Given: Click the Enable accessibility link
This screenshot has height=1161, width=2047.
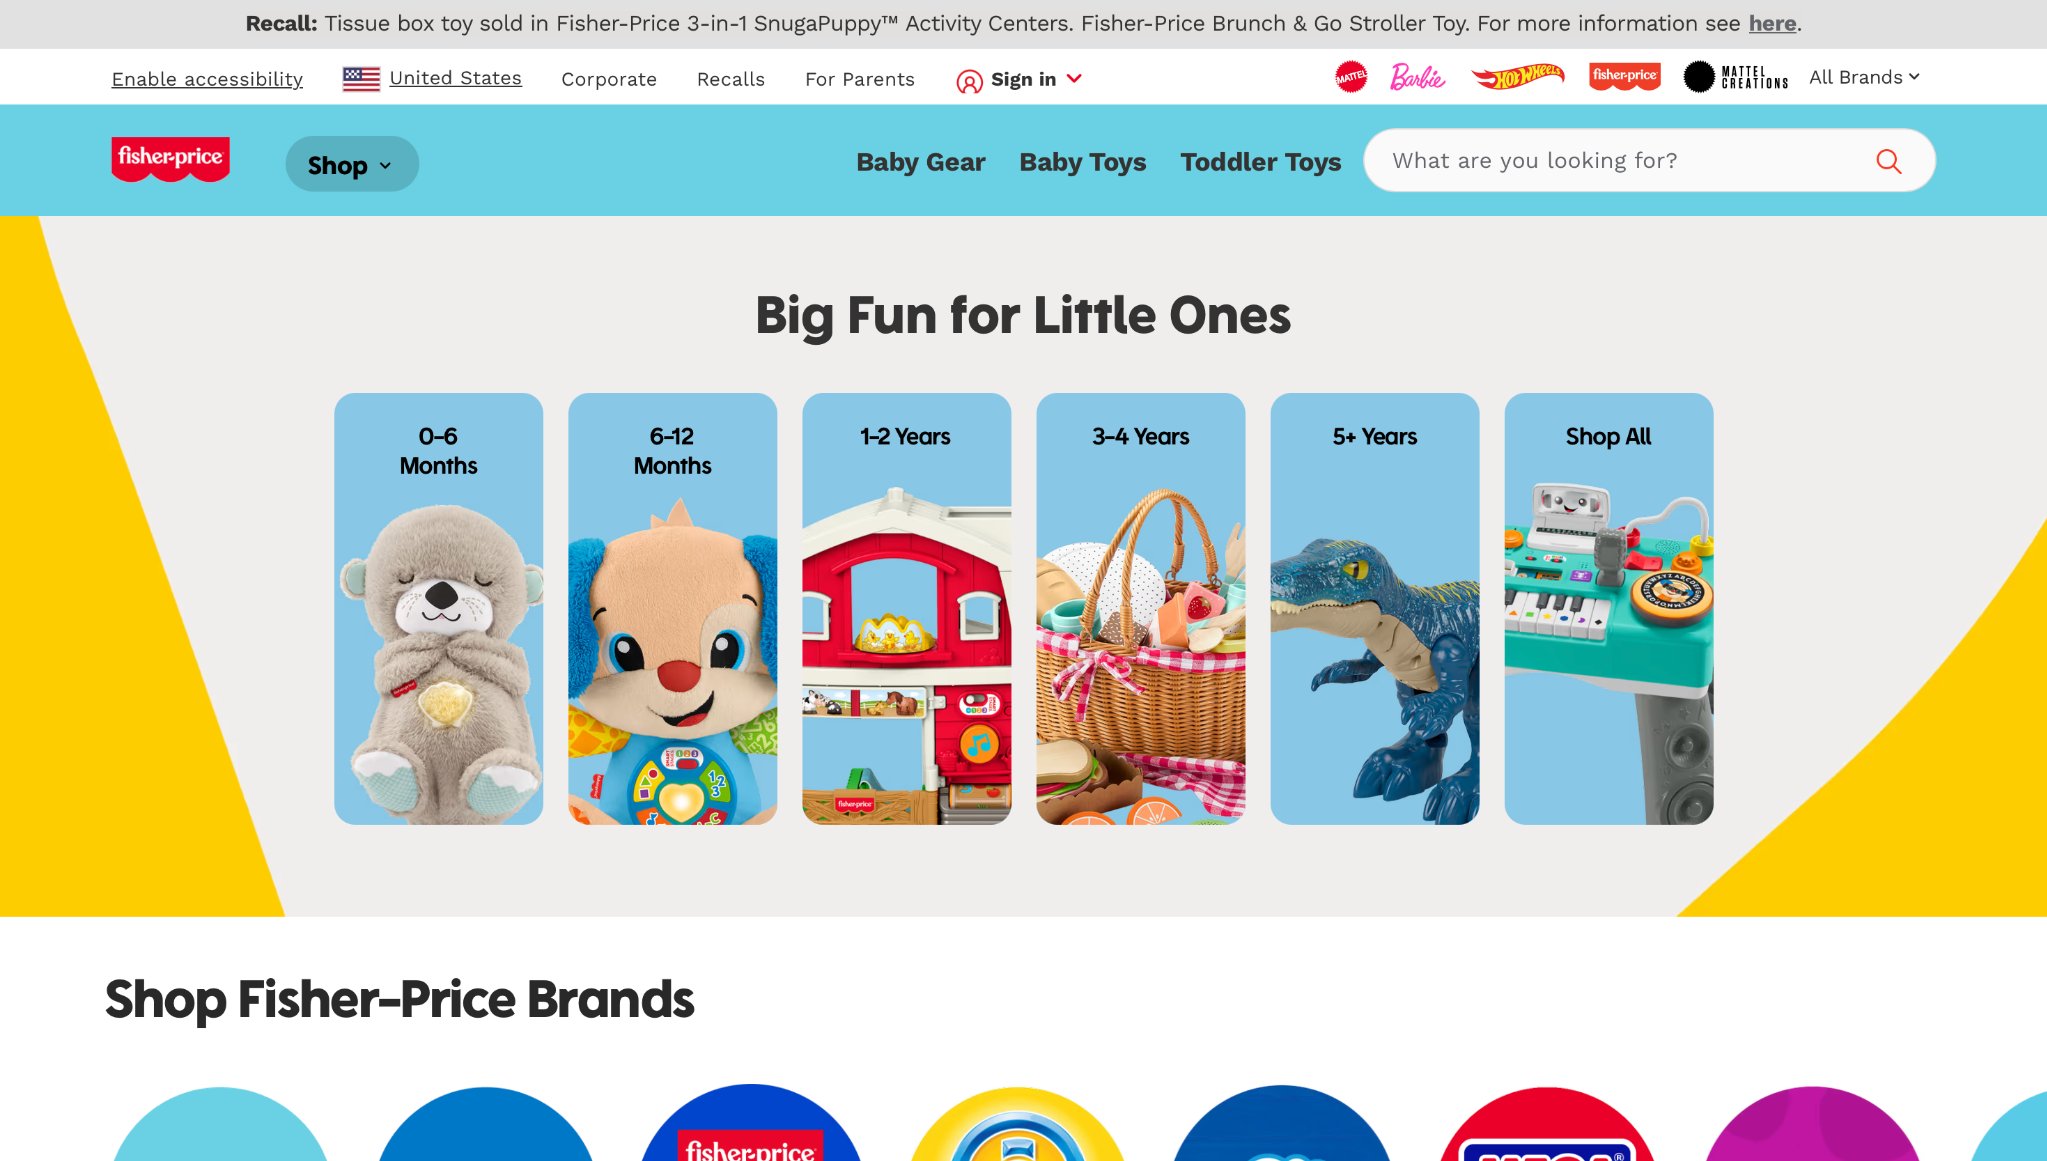Looking at the screenshot, I should pyautogui.click(x=207, y=79).
